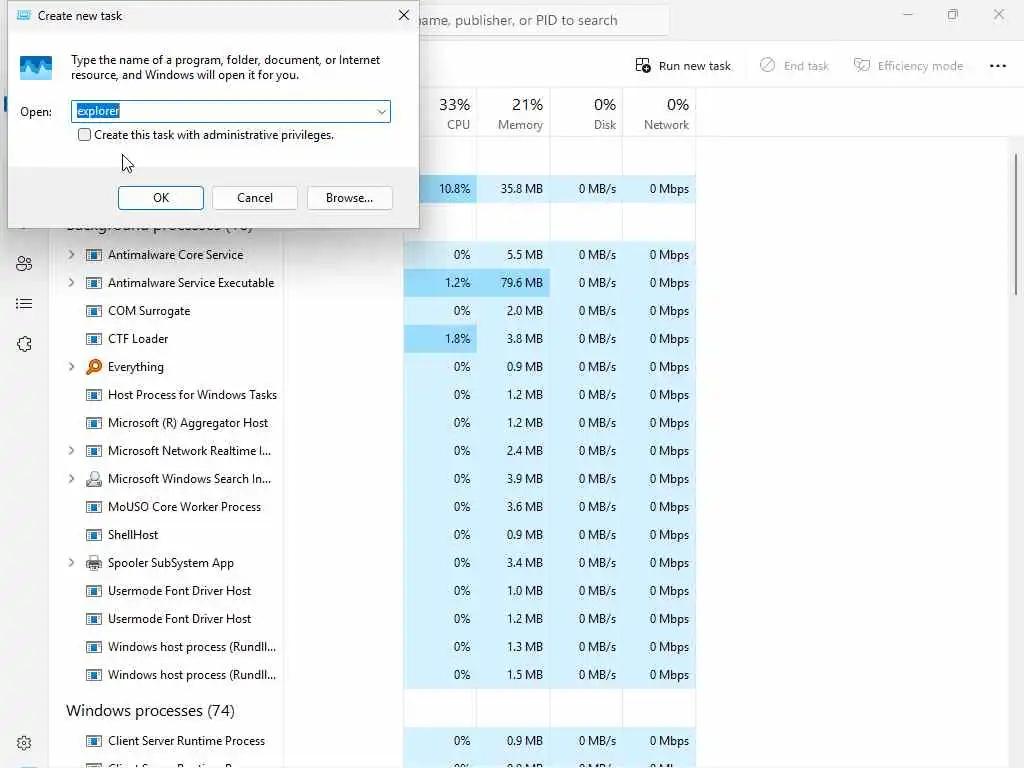
Task: Click Antimalware Core Service icon
Action: (94, 255)
